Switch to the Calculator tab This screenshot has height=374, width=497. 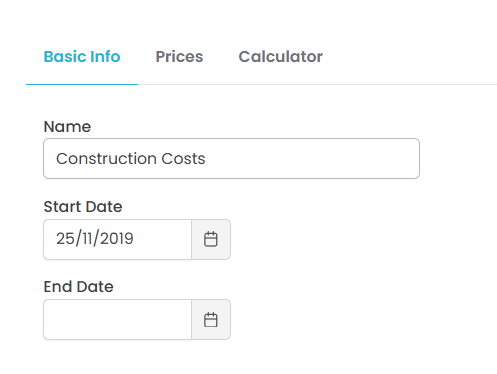(280, 57)
